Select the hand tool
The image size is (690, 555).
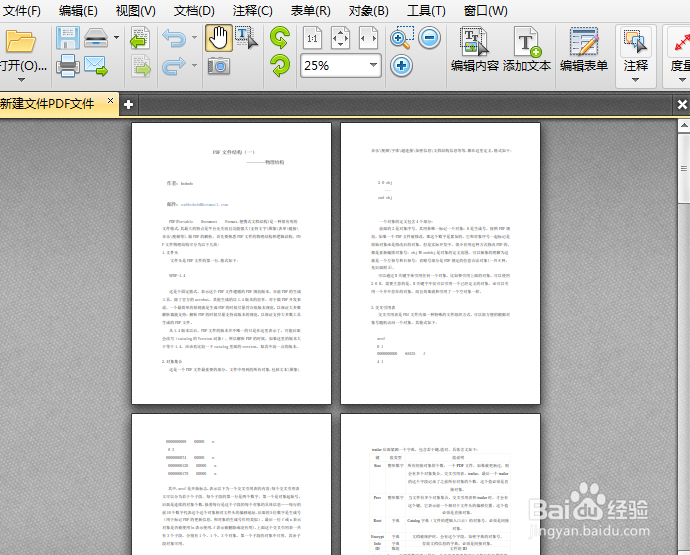coord(219,38)
